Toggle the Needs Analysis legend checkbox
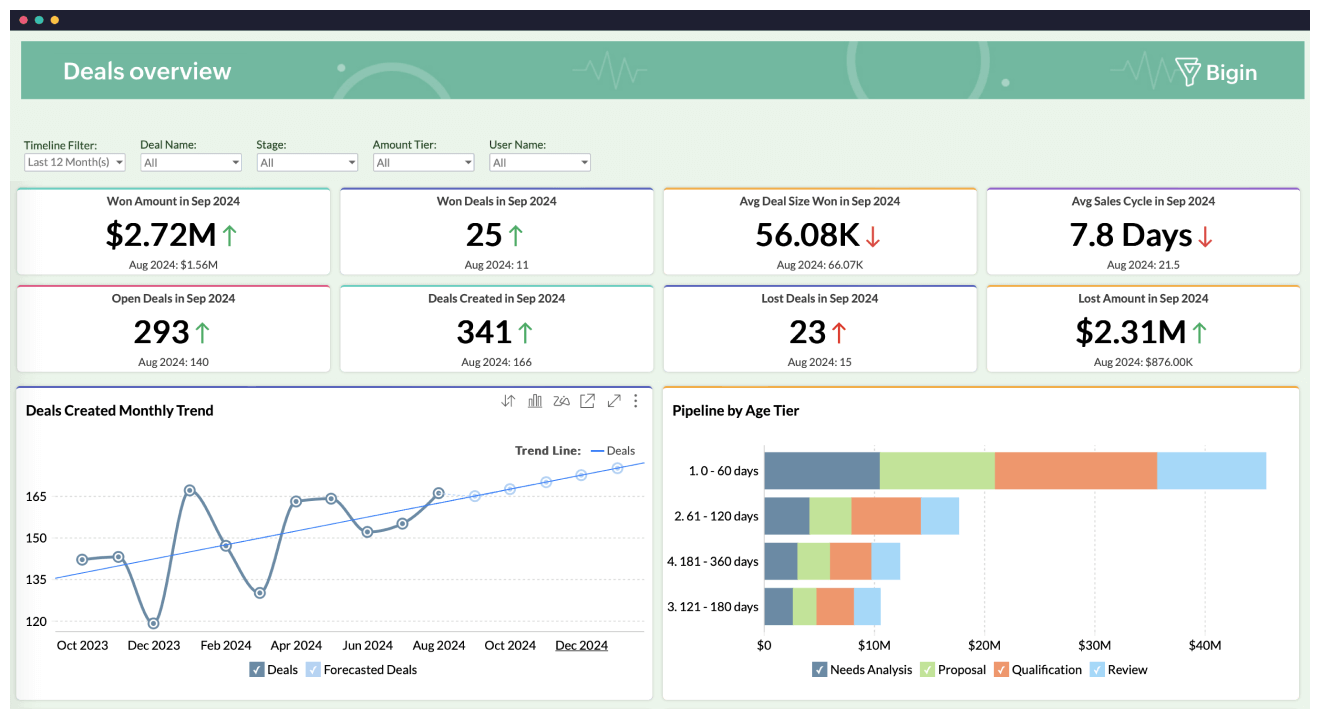Image resolution: width=1320 pixels, height=719 pixels. tap(819, 670)
